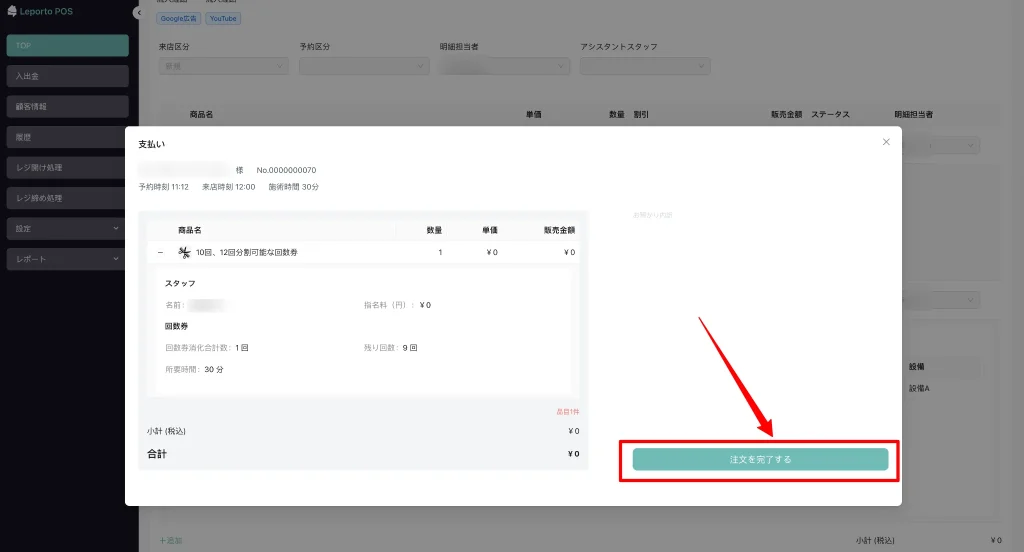The image size is (1024, 552).
Task: Click the scissors icon beside 回数券 item
Action: click(184, 253)
